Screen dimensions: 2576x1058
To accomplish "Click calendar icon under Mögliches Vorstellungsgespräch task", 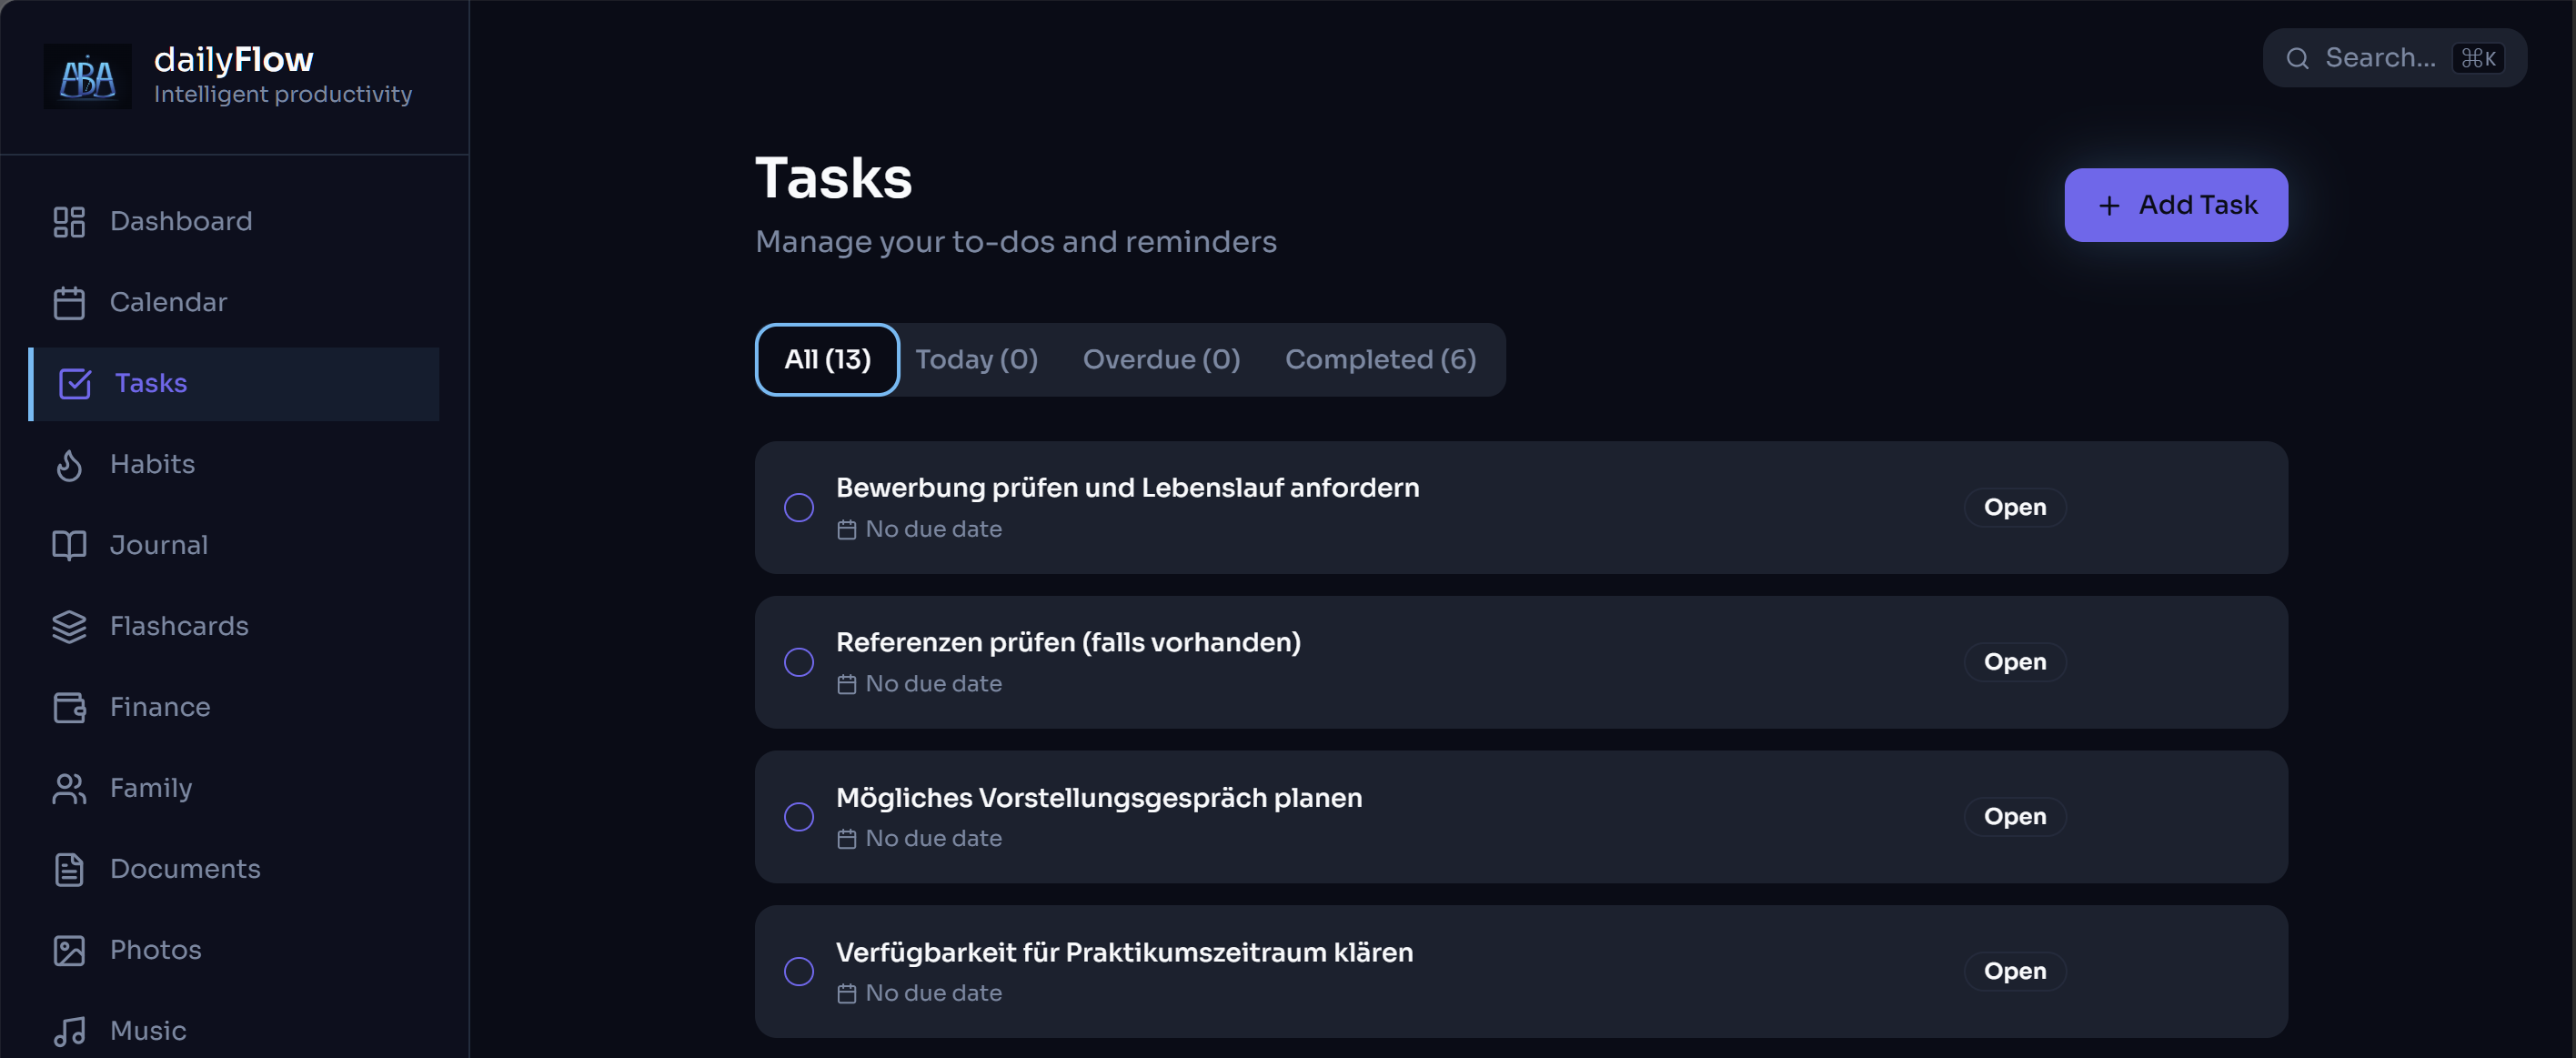I will pyautogui.click(x=847, y=839).
